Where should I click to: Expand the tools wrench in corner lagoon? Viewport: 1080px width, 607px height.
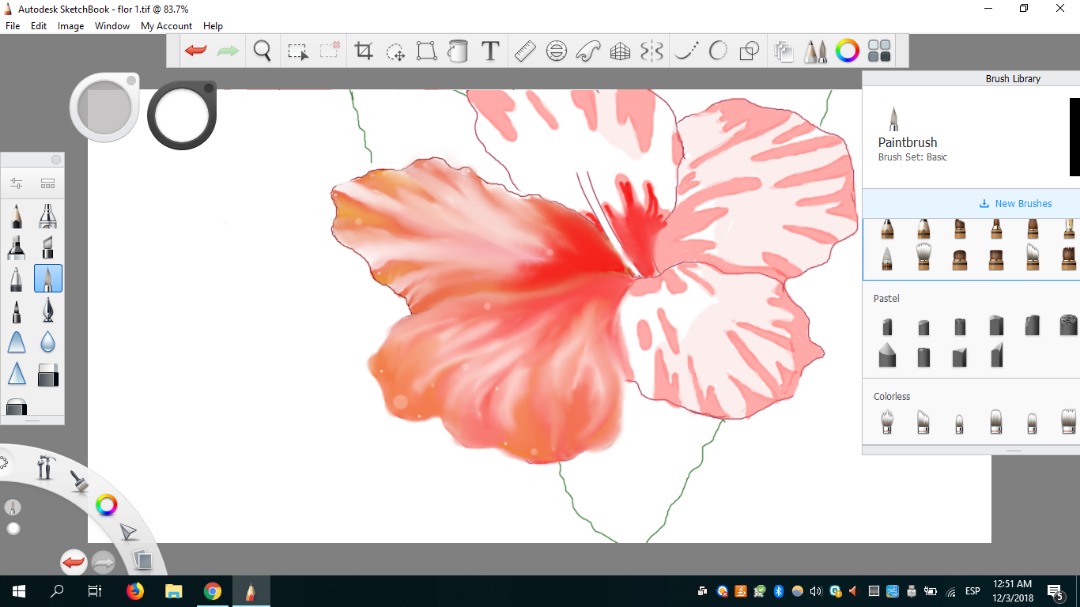45,466
